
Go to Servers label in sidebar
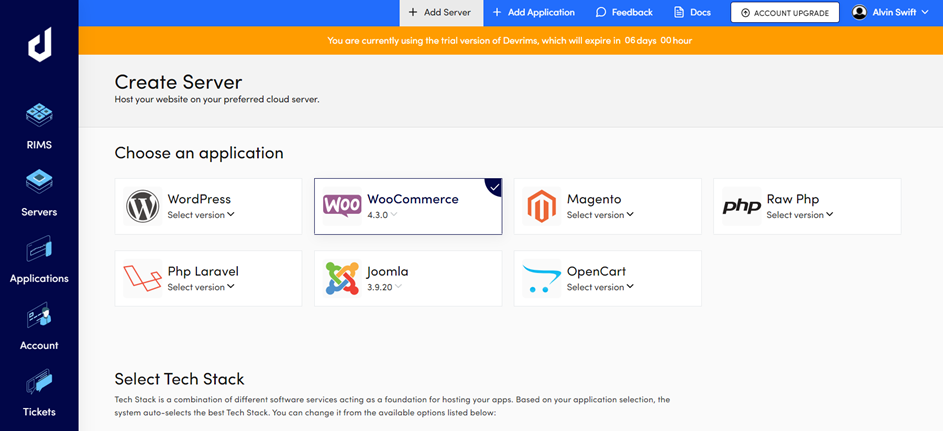(39, 212)
